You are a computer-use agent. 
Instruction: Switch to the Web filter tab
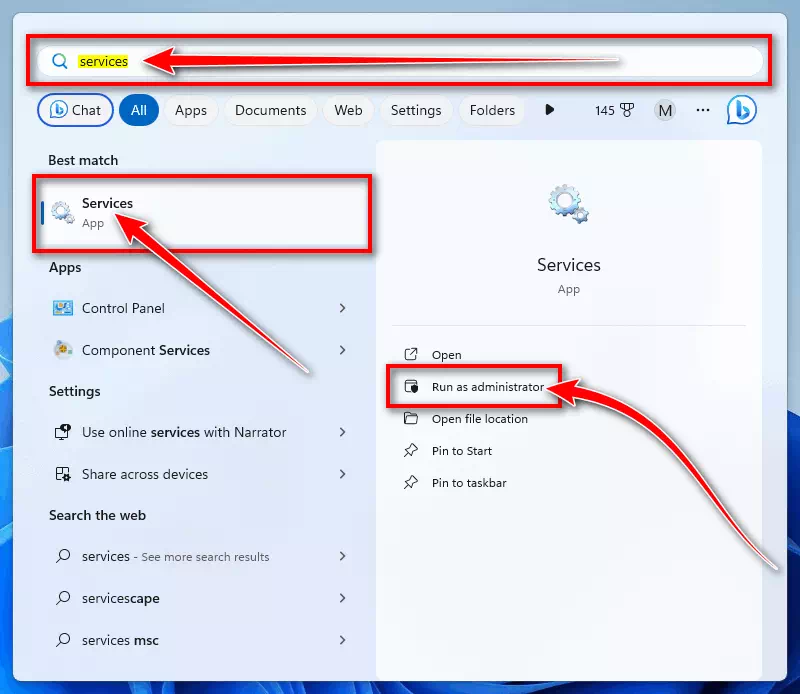(348, 110)
